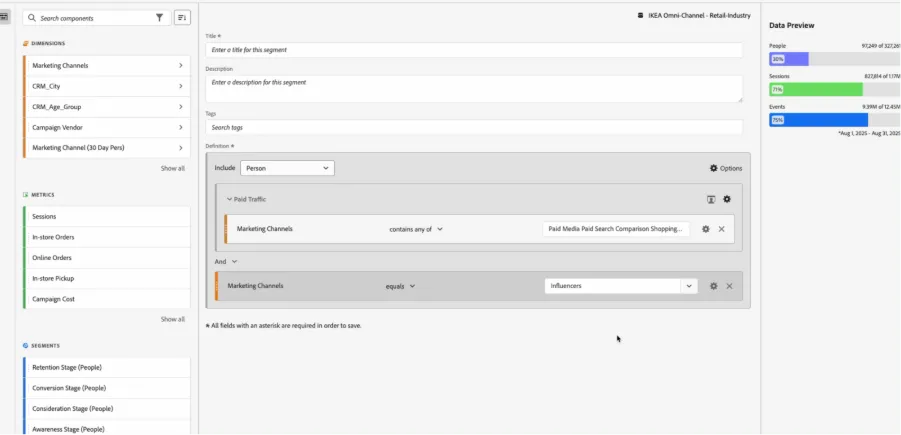This screenshot has width=901, height=435.
Task: Open gear for Influencers rule
Action: pyautogui.click(x=714, y=286)
